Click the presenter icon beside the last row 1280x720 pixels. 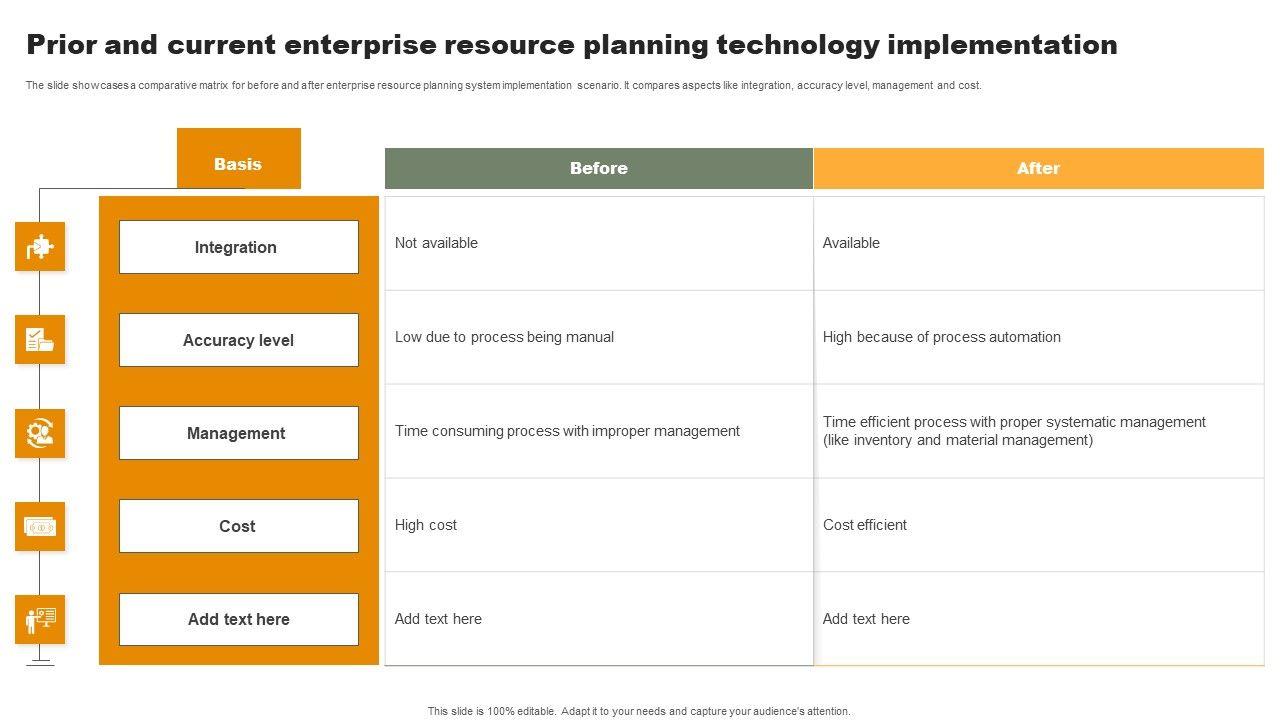pos(40,619)
